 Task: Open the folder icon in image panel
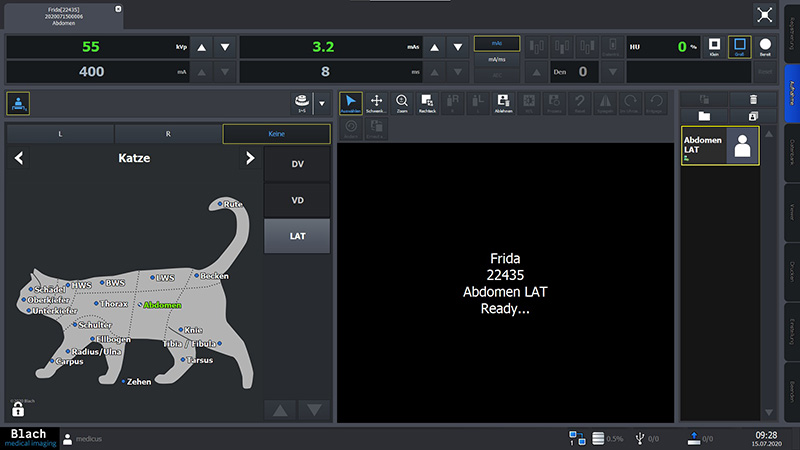tap(704, 116)
